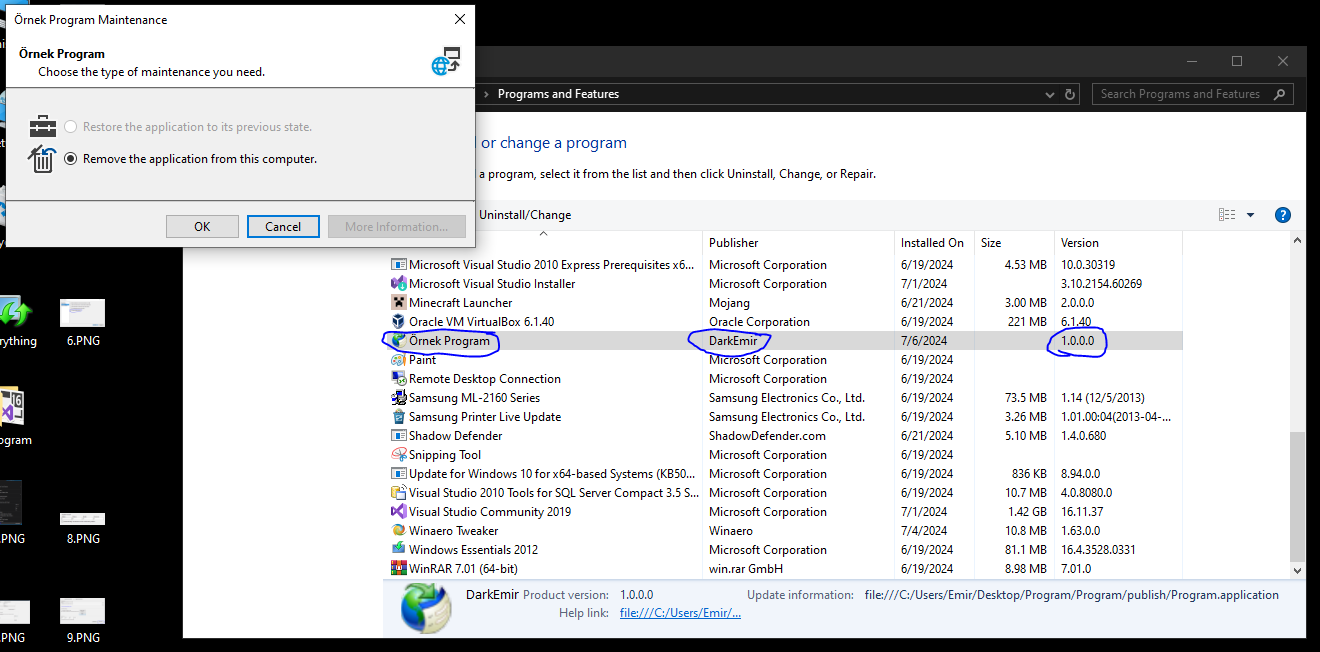Image resolution: width=1320 pixels, height=652 pixels.
Task: Click the help question mark icon
Action: click(x=1283, y=215)
